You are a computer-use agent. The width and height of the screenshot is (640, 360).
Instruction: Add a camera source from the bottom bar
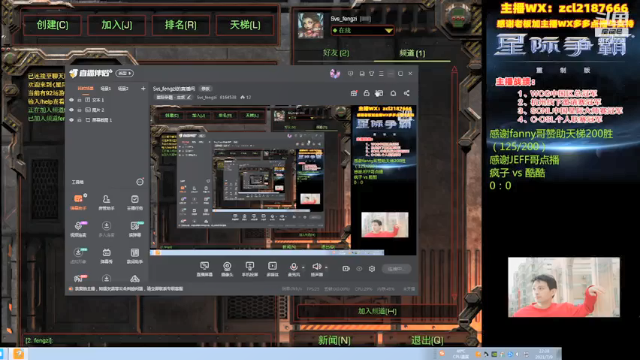point(227,269)
